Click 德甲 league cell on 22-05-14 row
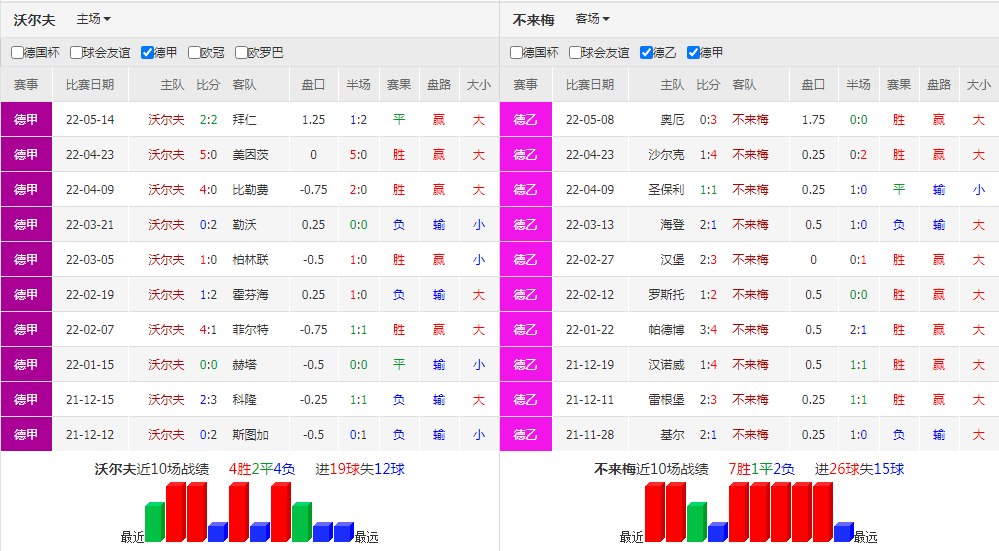 pos(26,119)
